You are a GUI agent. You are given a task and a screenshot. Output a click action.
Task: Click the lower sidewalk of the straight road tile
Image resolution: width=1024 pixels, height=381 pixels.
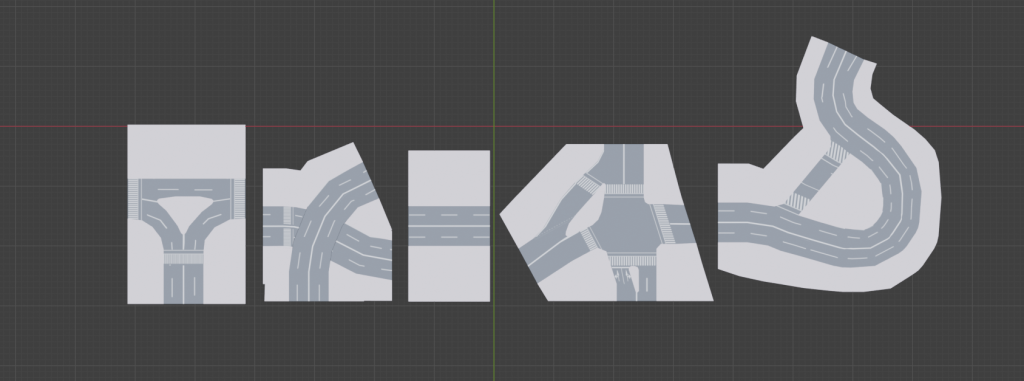pos(449,274)
